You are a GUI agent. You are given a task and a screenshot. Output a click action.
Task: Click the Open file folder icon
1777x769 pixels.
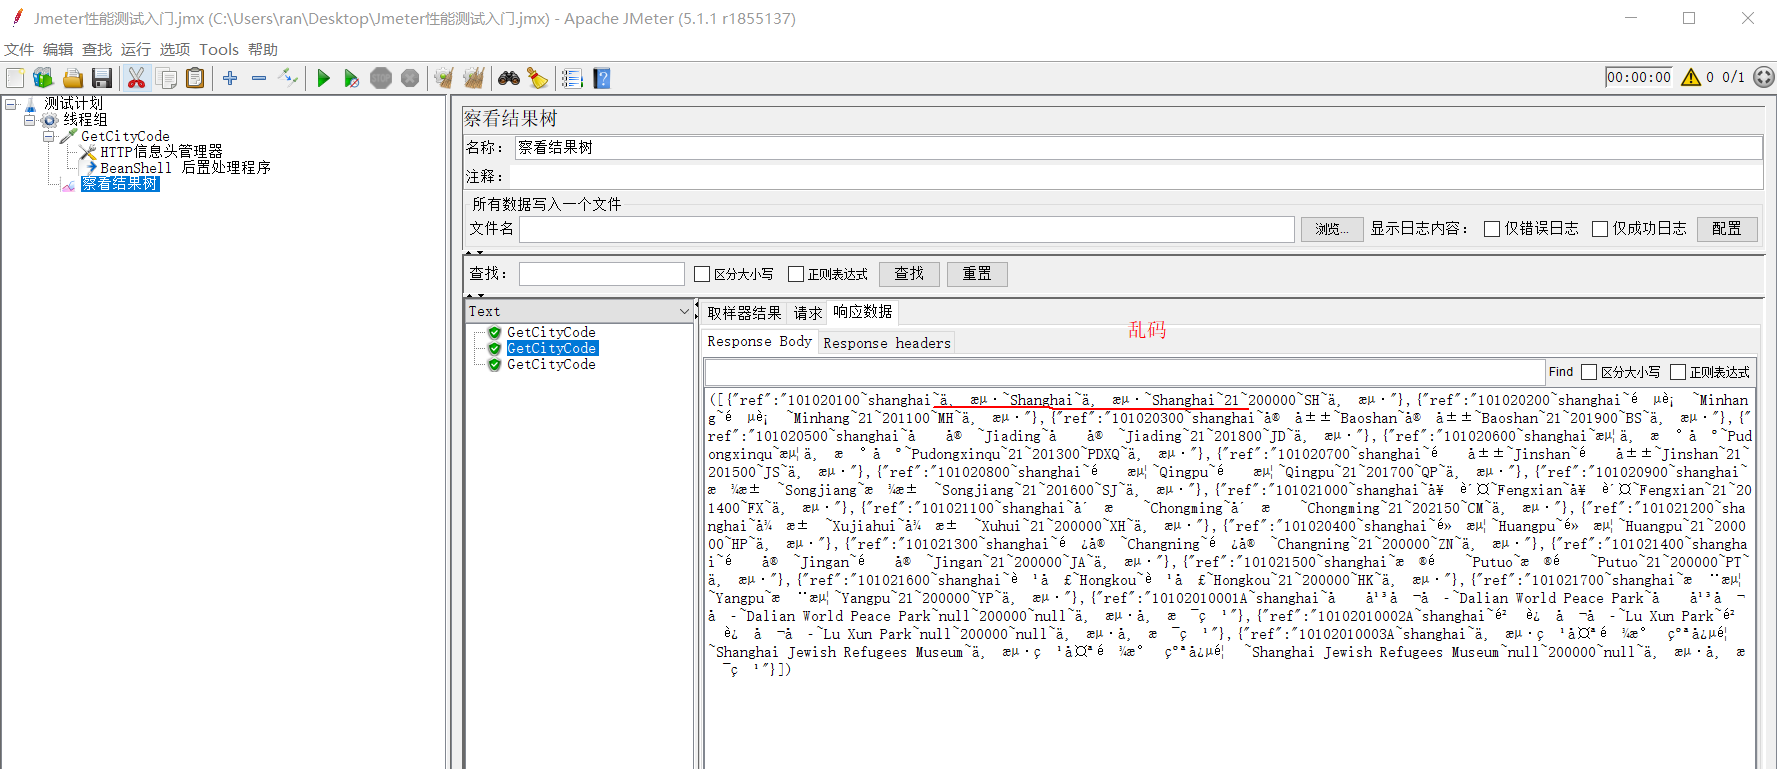[73, 78]
